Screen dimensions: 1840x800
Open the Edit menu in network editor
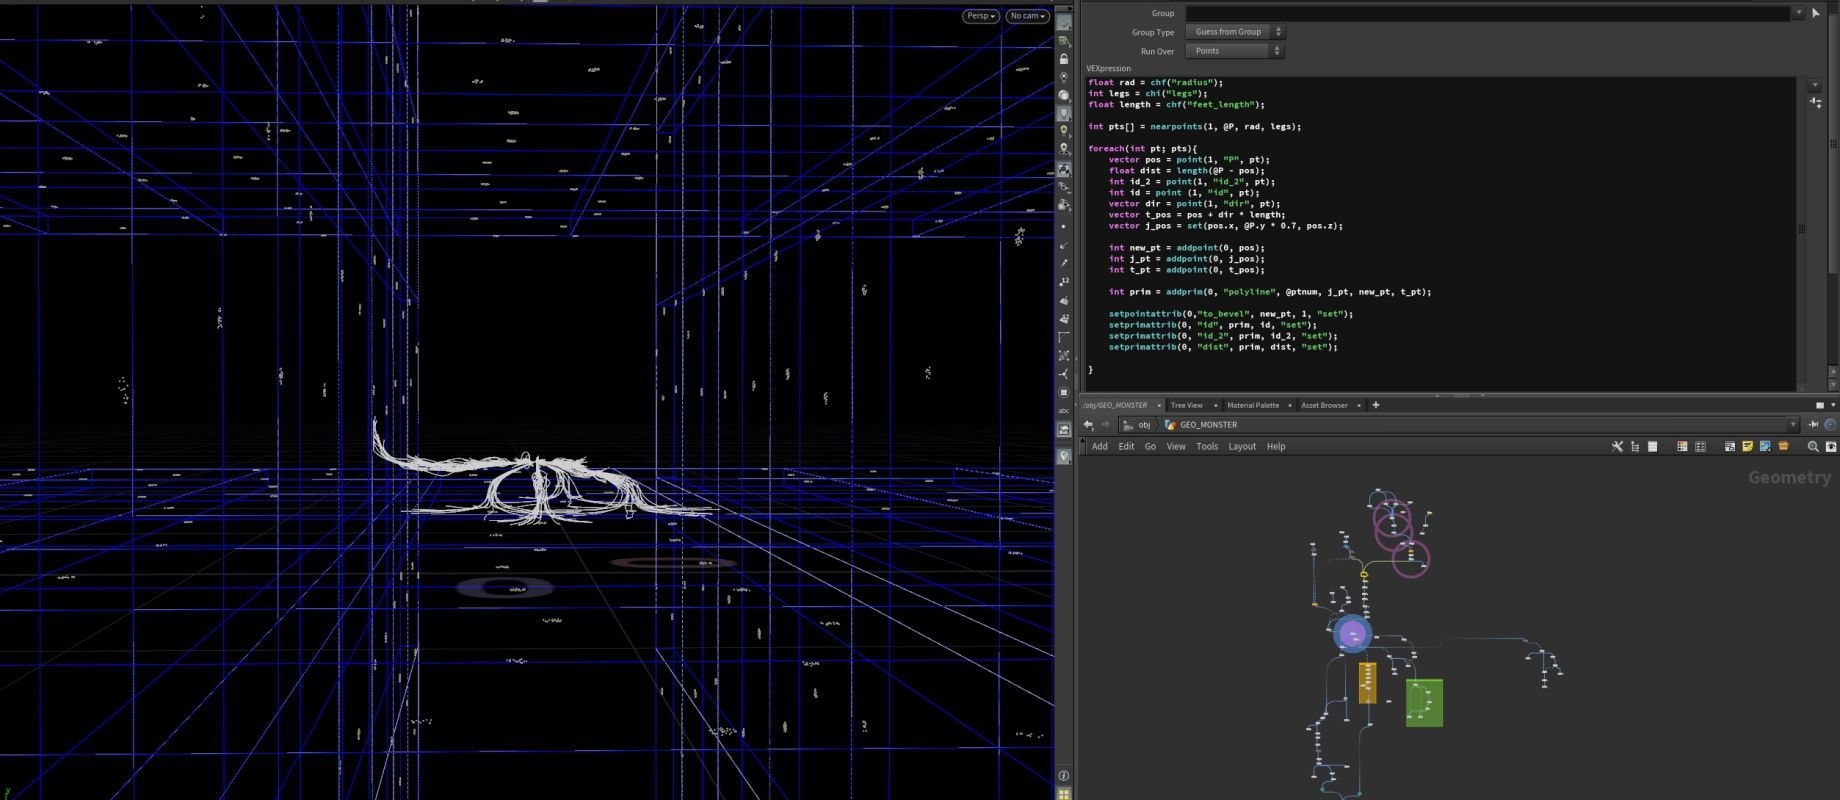(x=1126, y=446)
